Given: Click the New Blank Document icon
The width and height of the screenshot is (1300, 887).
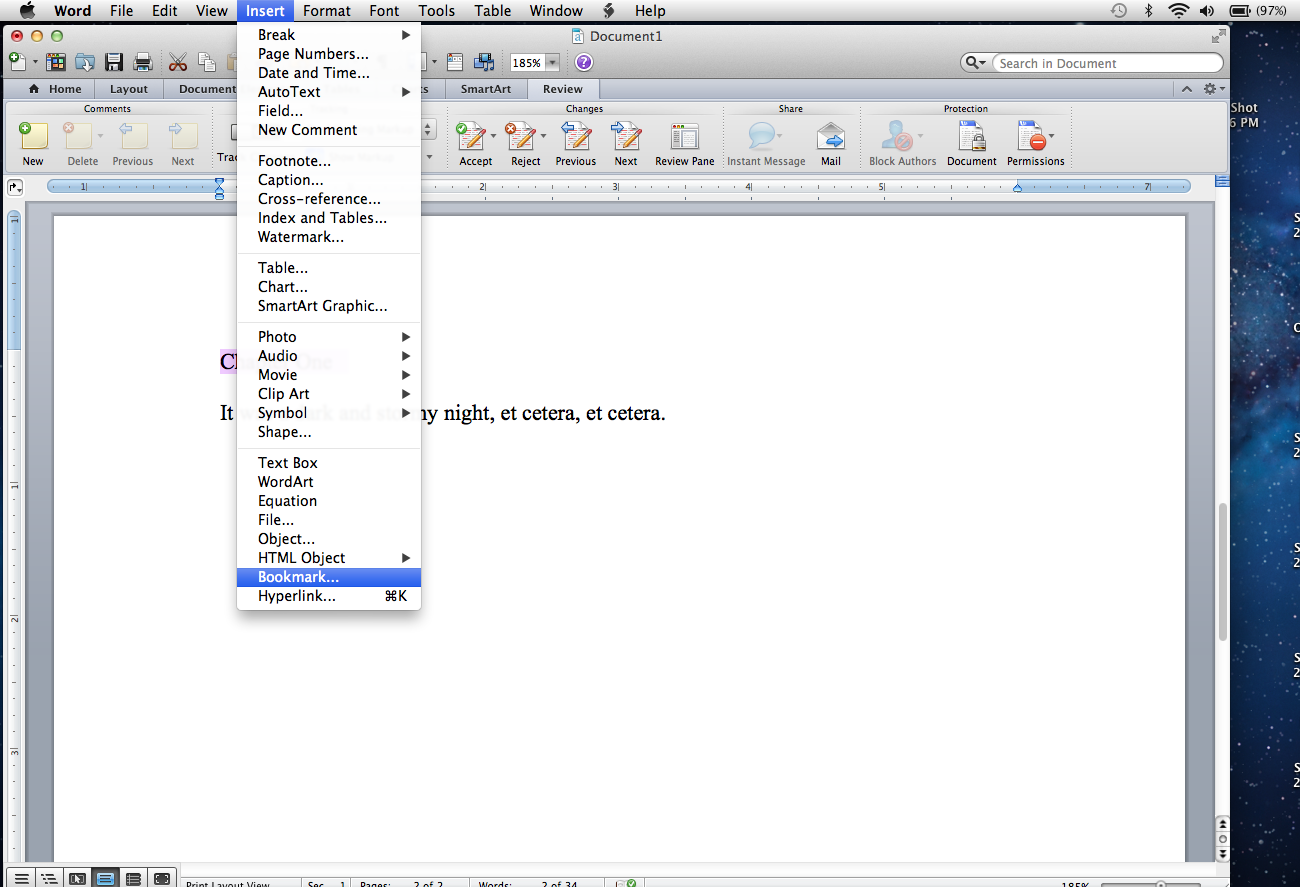Looking at the screenshot, I should click(18, 62).
